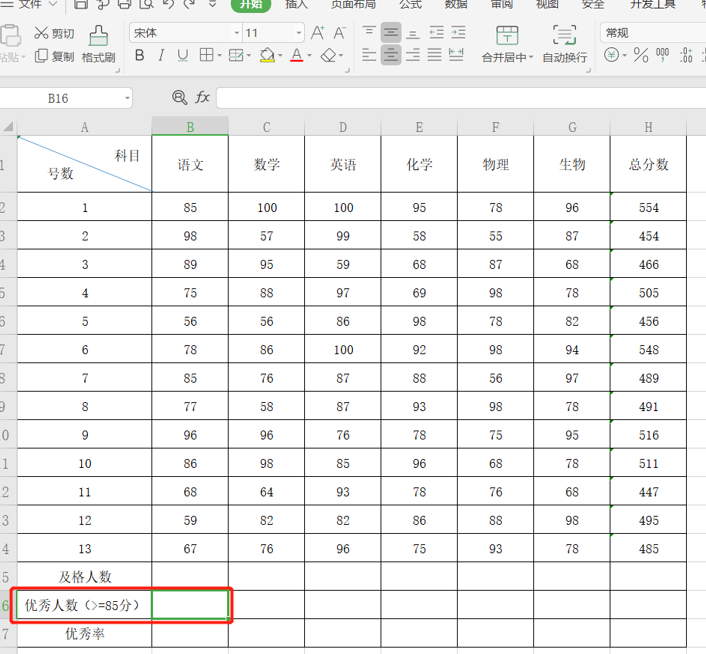This screenshot has height=654, width=706.
Task: Apply thousands separator 000 format
Action: click(x=662, y=55)
